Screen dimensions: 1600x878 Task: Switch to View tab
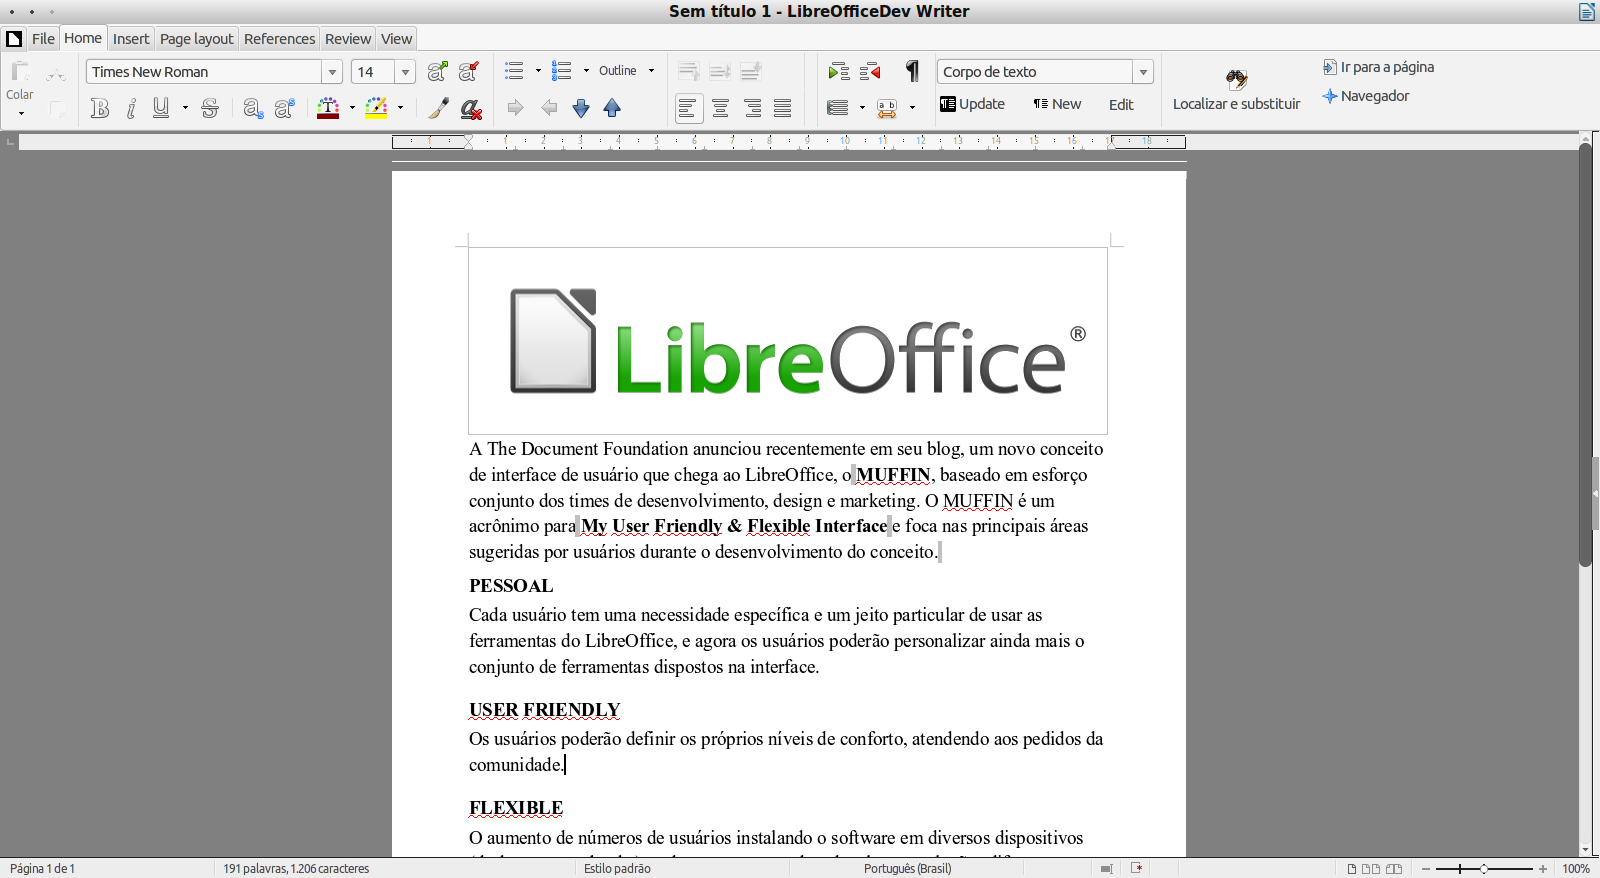(x=397, y=39)
